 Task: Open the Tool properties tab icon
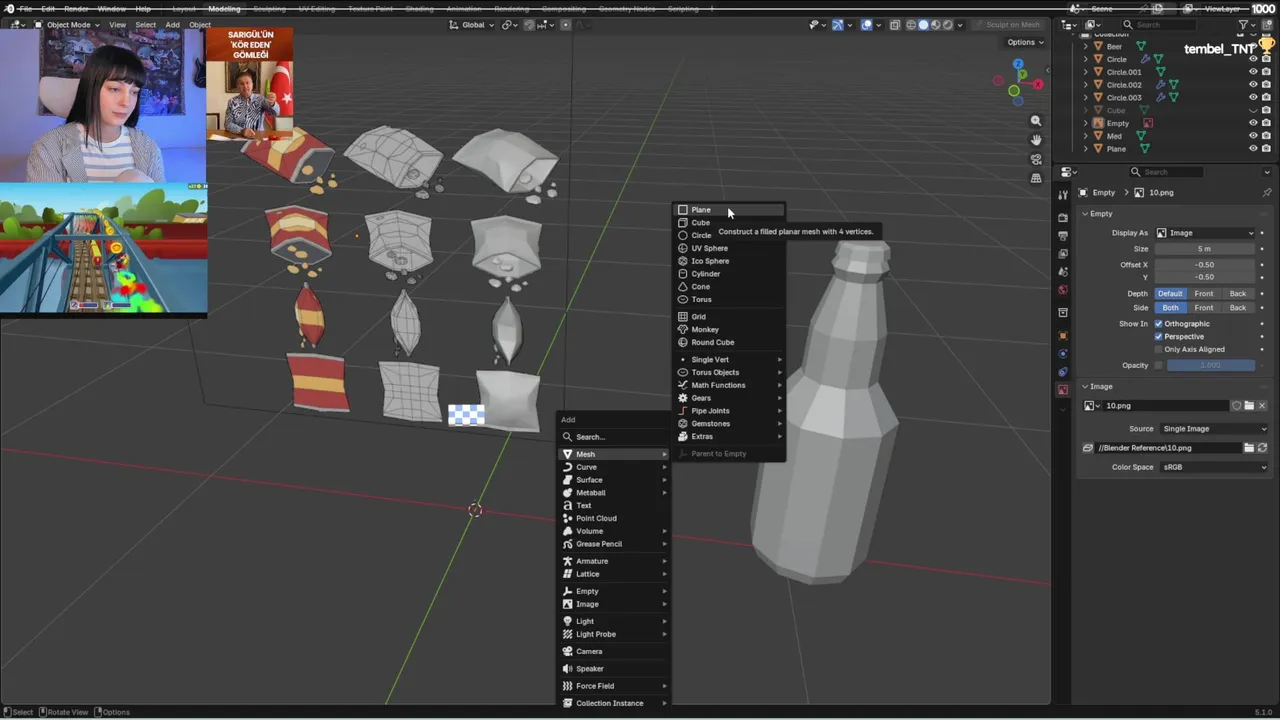(1063, 195)
